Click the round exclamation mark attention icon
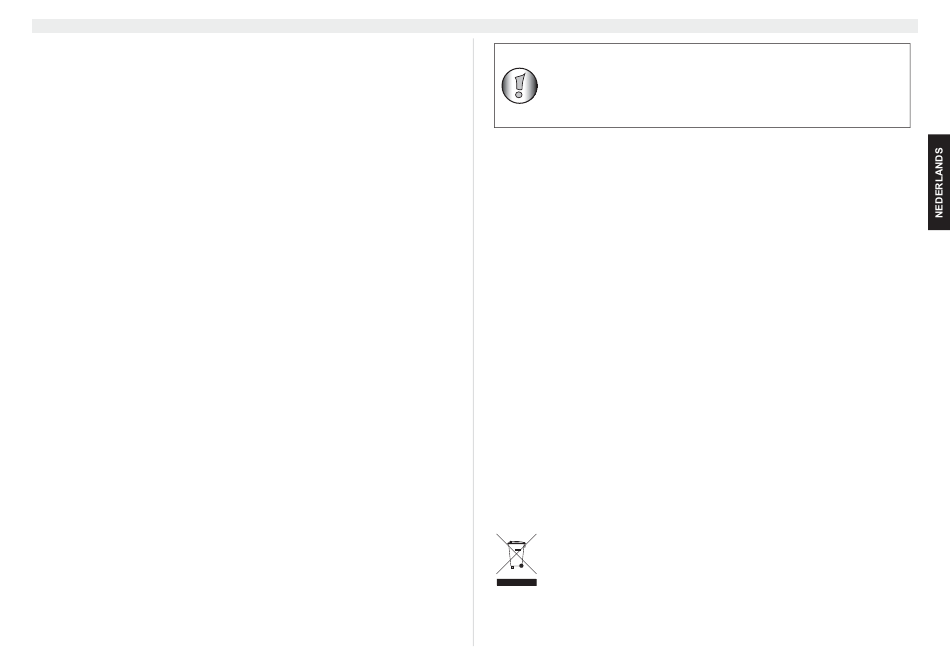 [x=519, y=85]
